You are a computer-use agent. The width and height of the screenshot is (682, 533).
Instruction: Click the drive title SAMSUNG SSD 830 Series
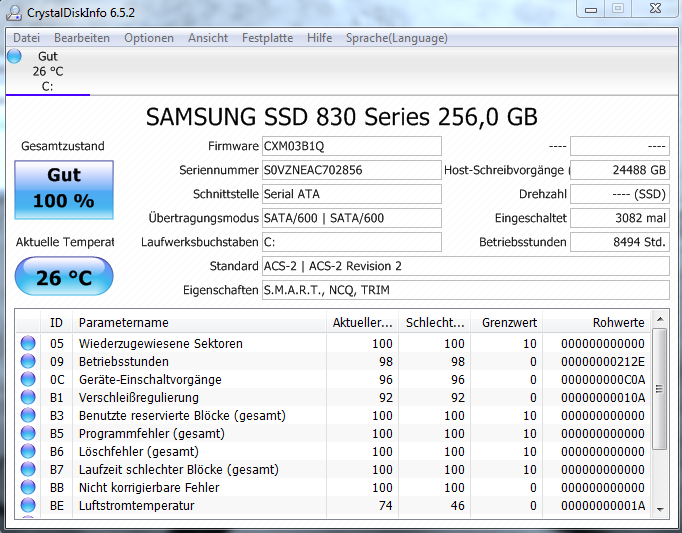[341, 117]
